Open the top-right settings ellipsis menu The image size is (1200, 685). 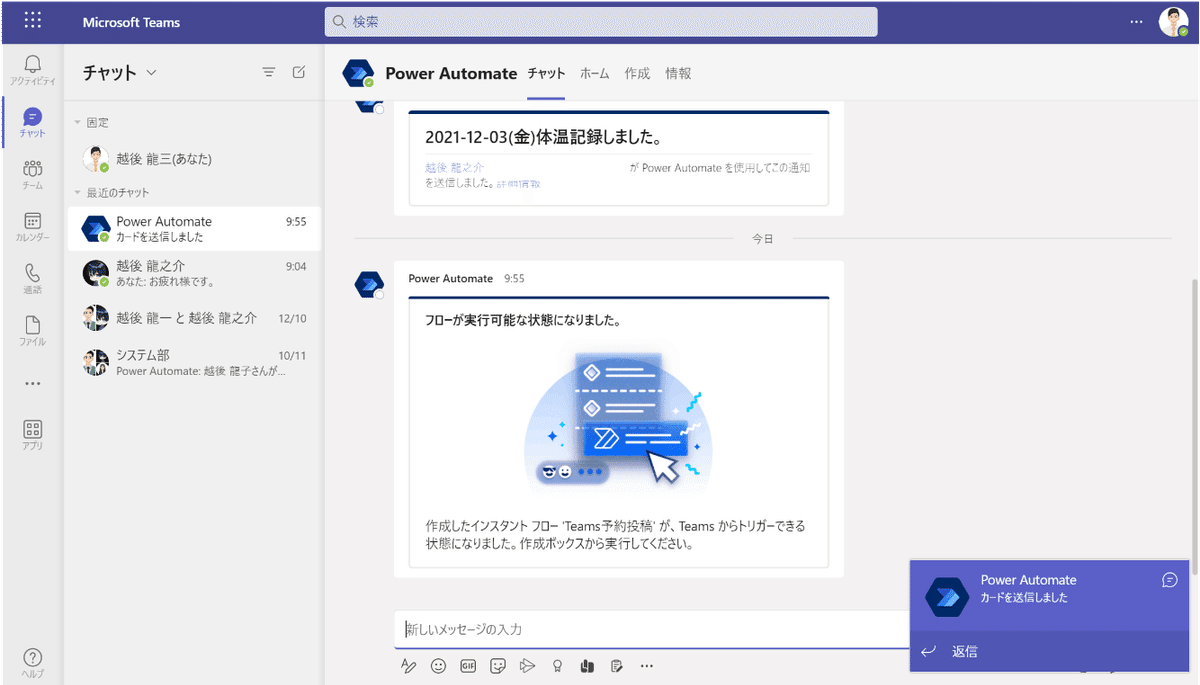point(1135,21)
